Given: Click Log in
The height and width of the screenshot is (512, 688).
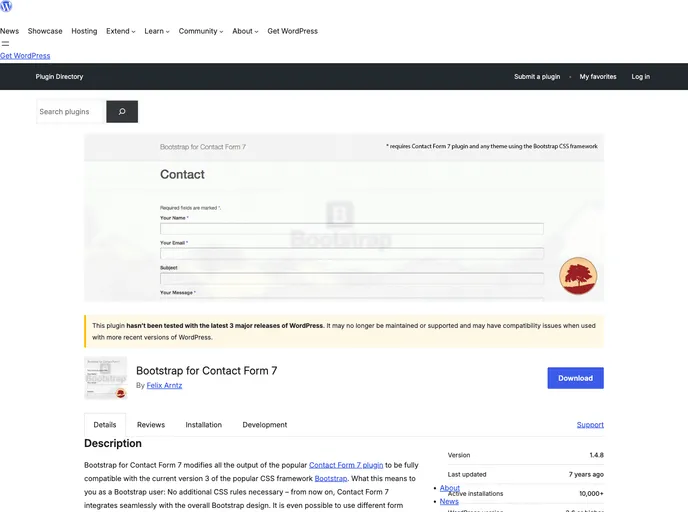Looking at the screenshot, I should tap(641, 76).
